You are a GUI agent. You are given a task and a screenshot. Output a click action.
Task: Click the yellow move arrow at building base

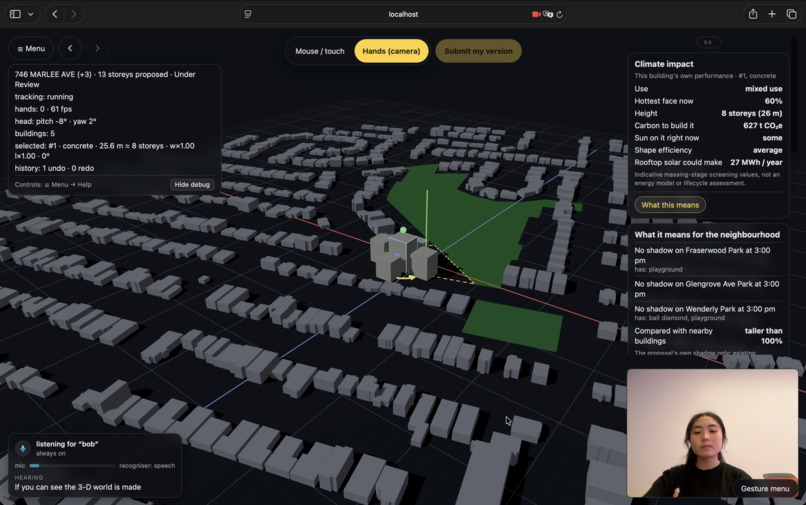click(x=407, y=278)
